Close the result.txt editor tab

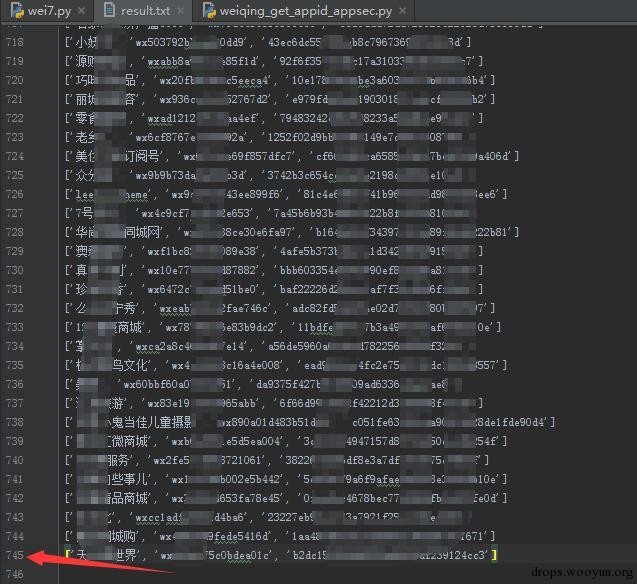pos(181,11)
